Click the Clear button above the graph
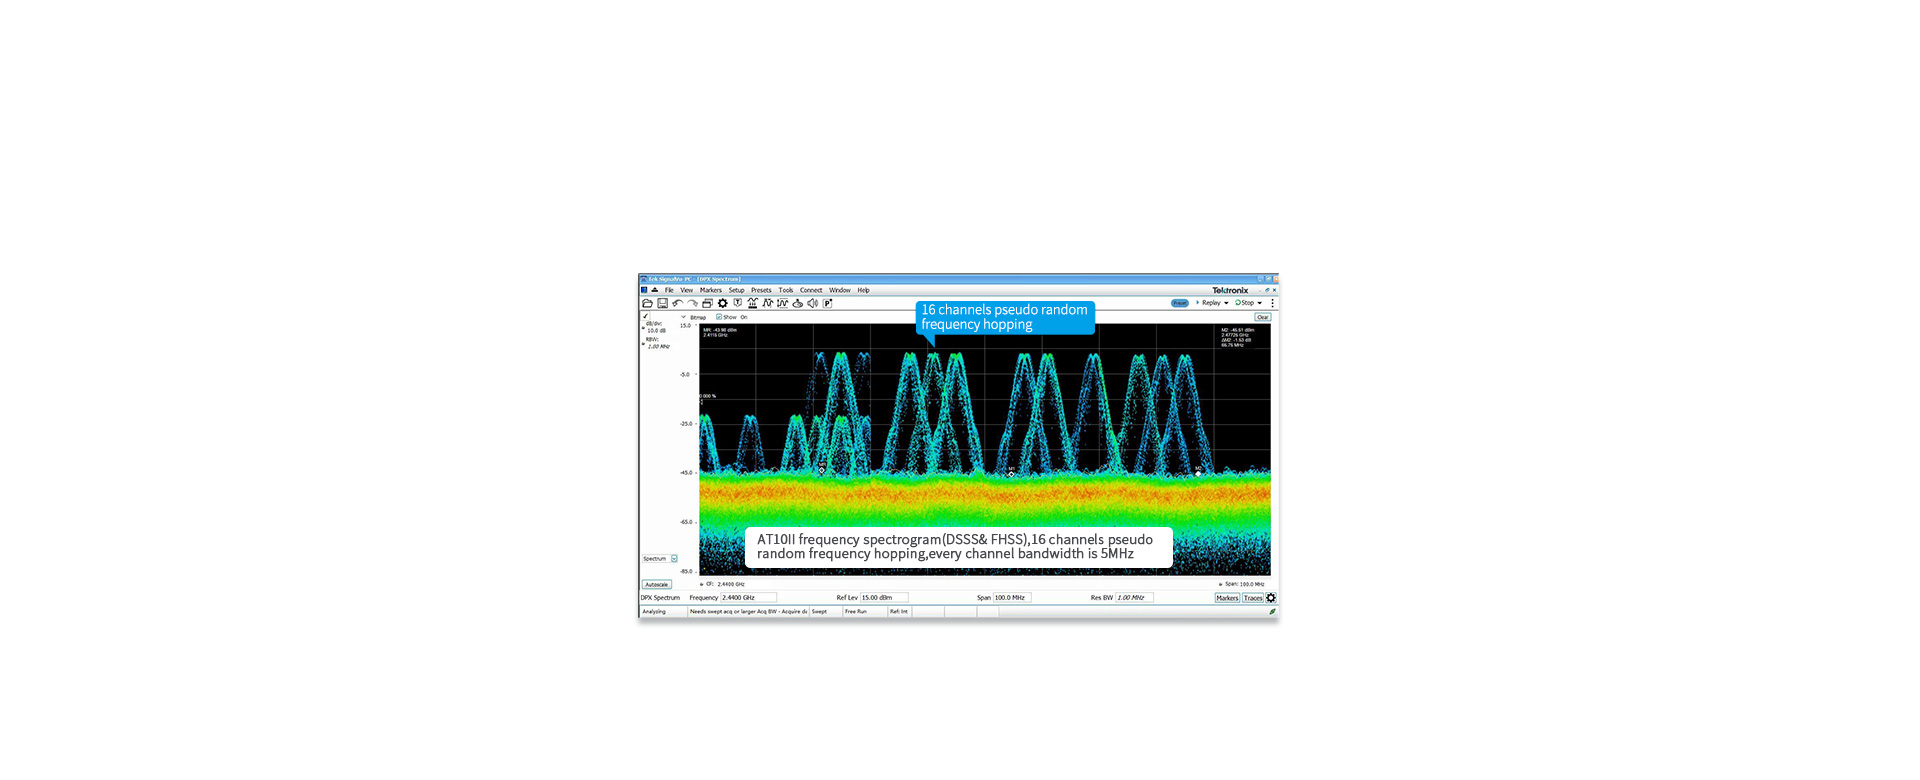 [x=1262, y=317]
